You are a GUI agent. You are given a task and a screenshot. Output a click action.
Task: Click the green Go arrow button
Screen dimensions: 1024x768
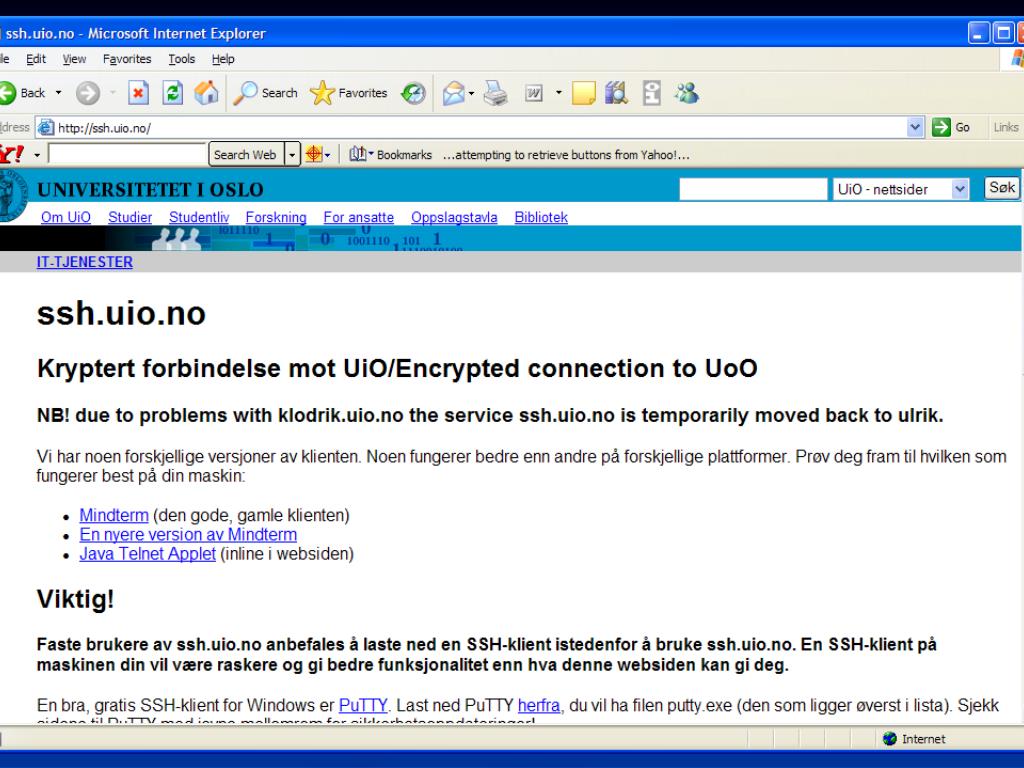pyautogui.click(x=941, y=127)
